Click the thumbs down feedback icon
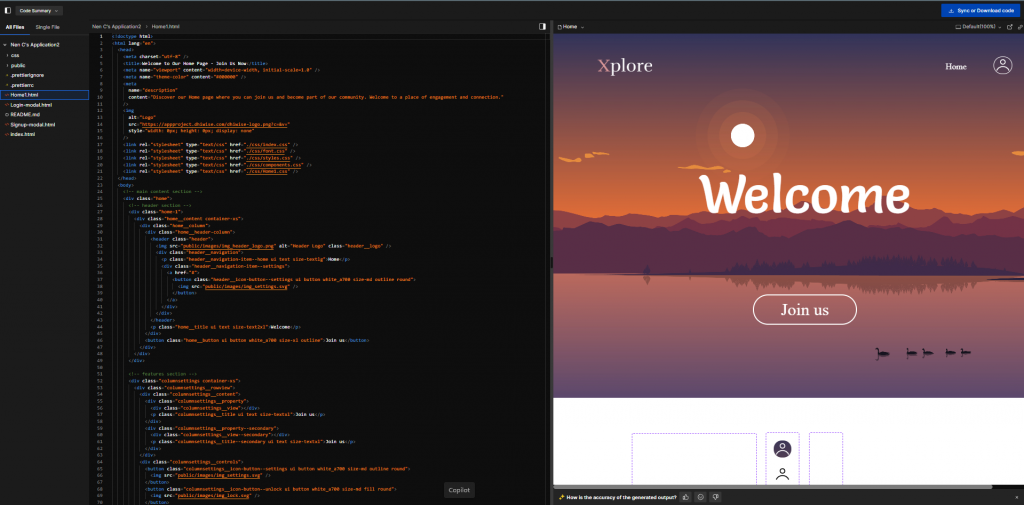The width and height of the screenshot is (1024, 505). [715, 497]
